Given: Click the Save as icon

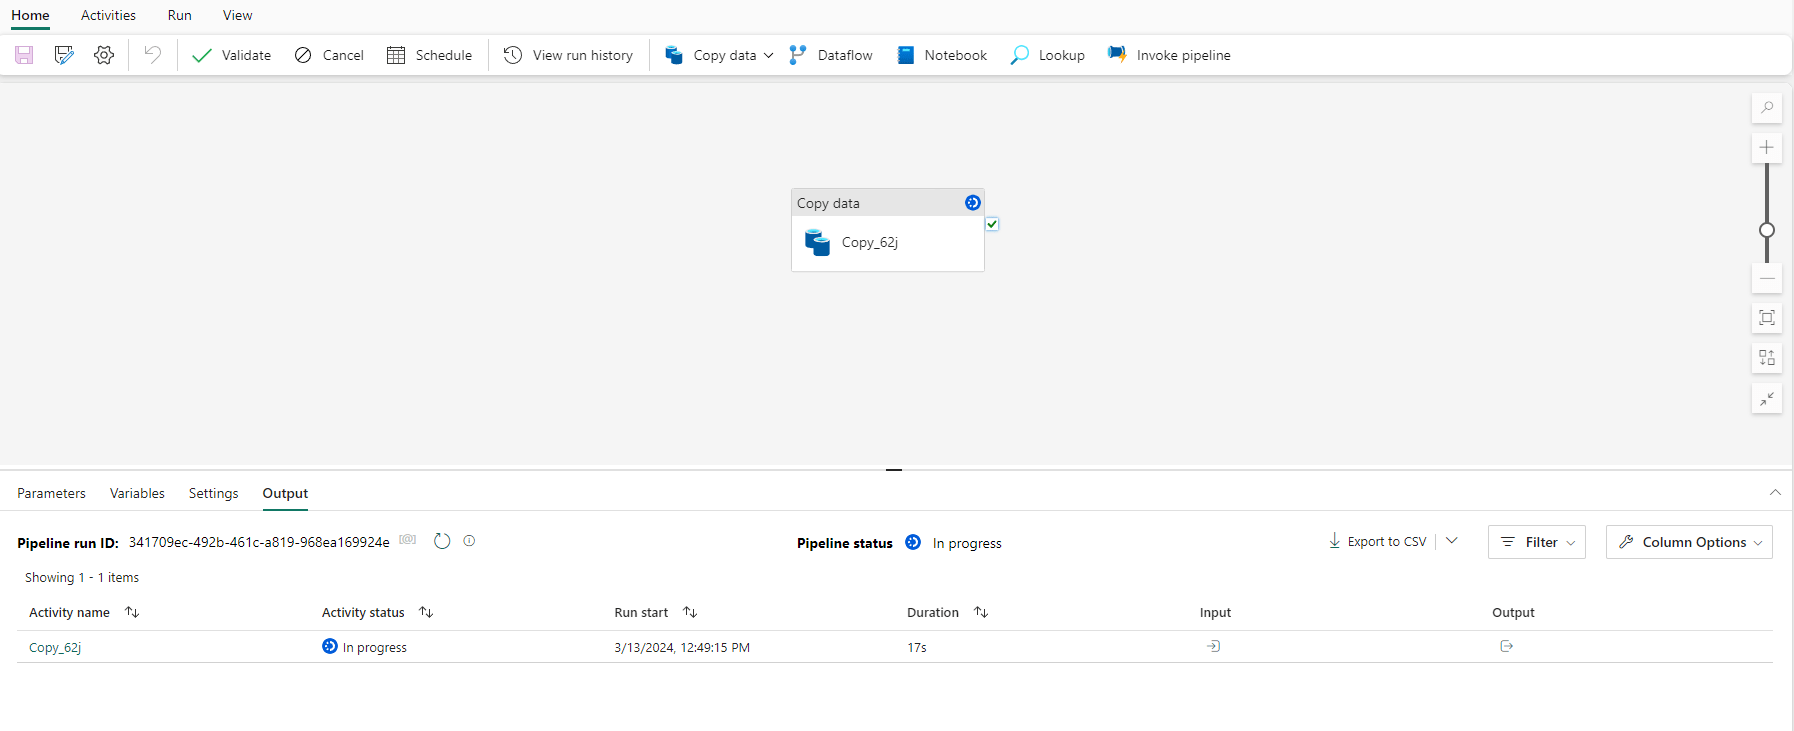Looking at the screenshot, I should pos(64,55).
